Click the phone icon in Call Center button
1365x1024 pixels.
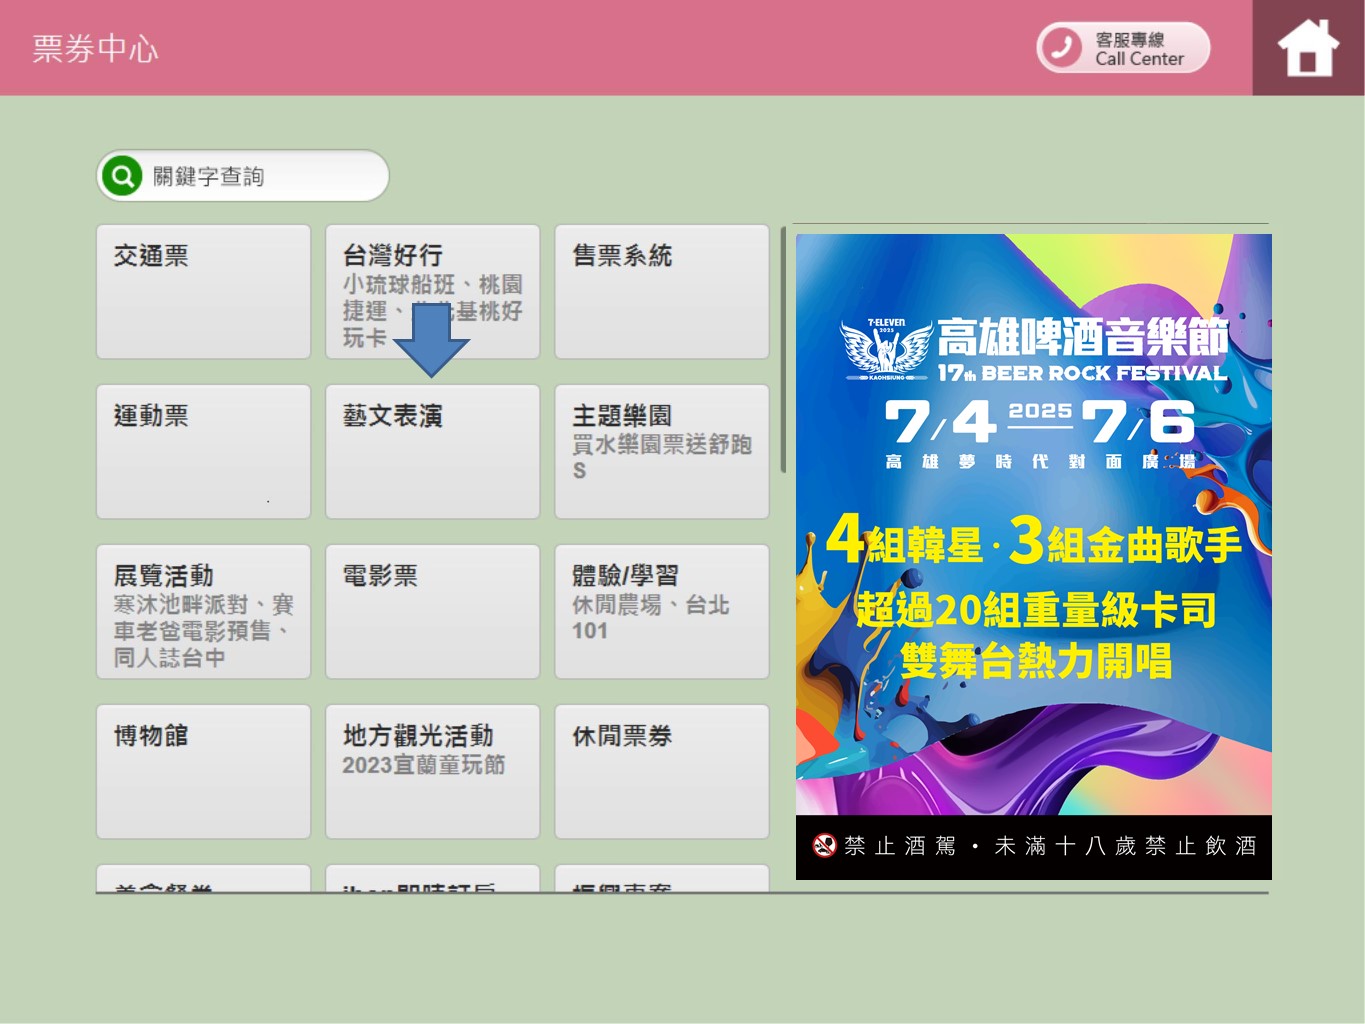1062,48
